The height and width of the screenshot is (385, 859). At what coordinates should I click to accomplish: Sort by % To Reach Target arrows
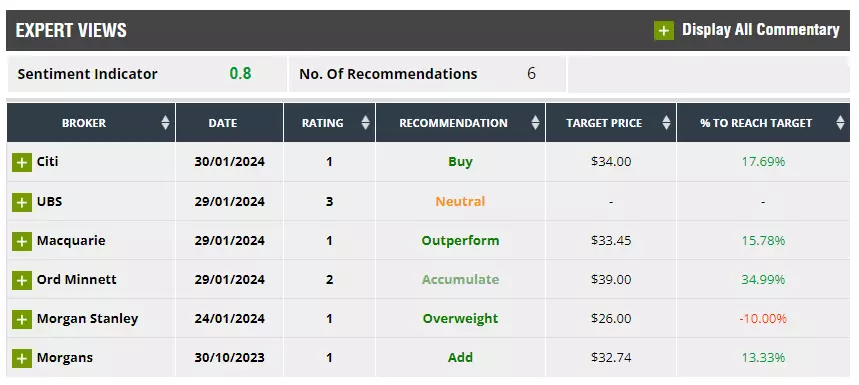[x=840, y=123]
